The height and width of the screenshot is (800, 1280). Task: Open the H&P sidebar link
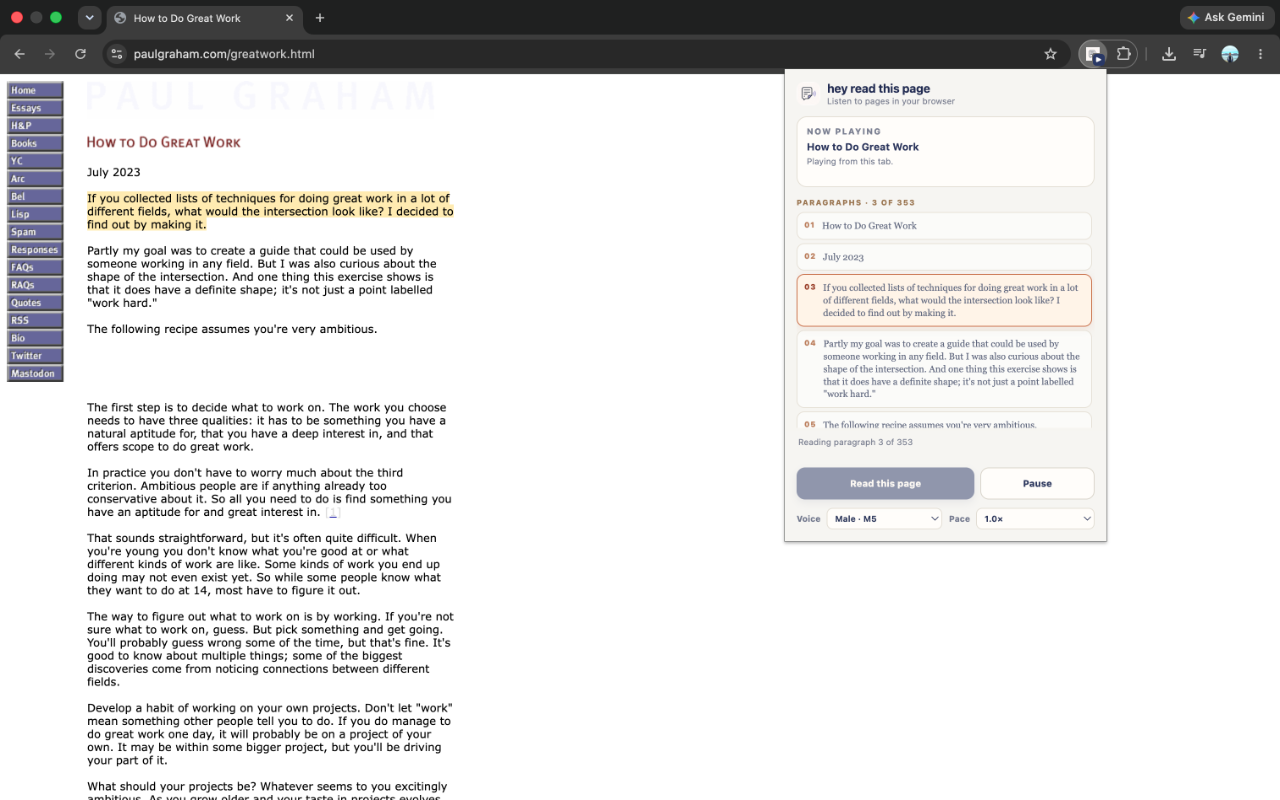click(x=35, y=126)
